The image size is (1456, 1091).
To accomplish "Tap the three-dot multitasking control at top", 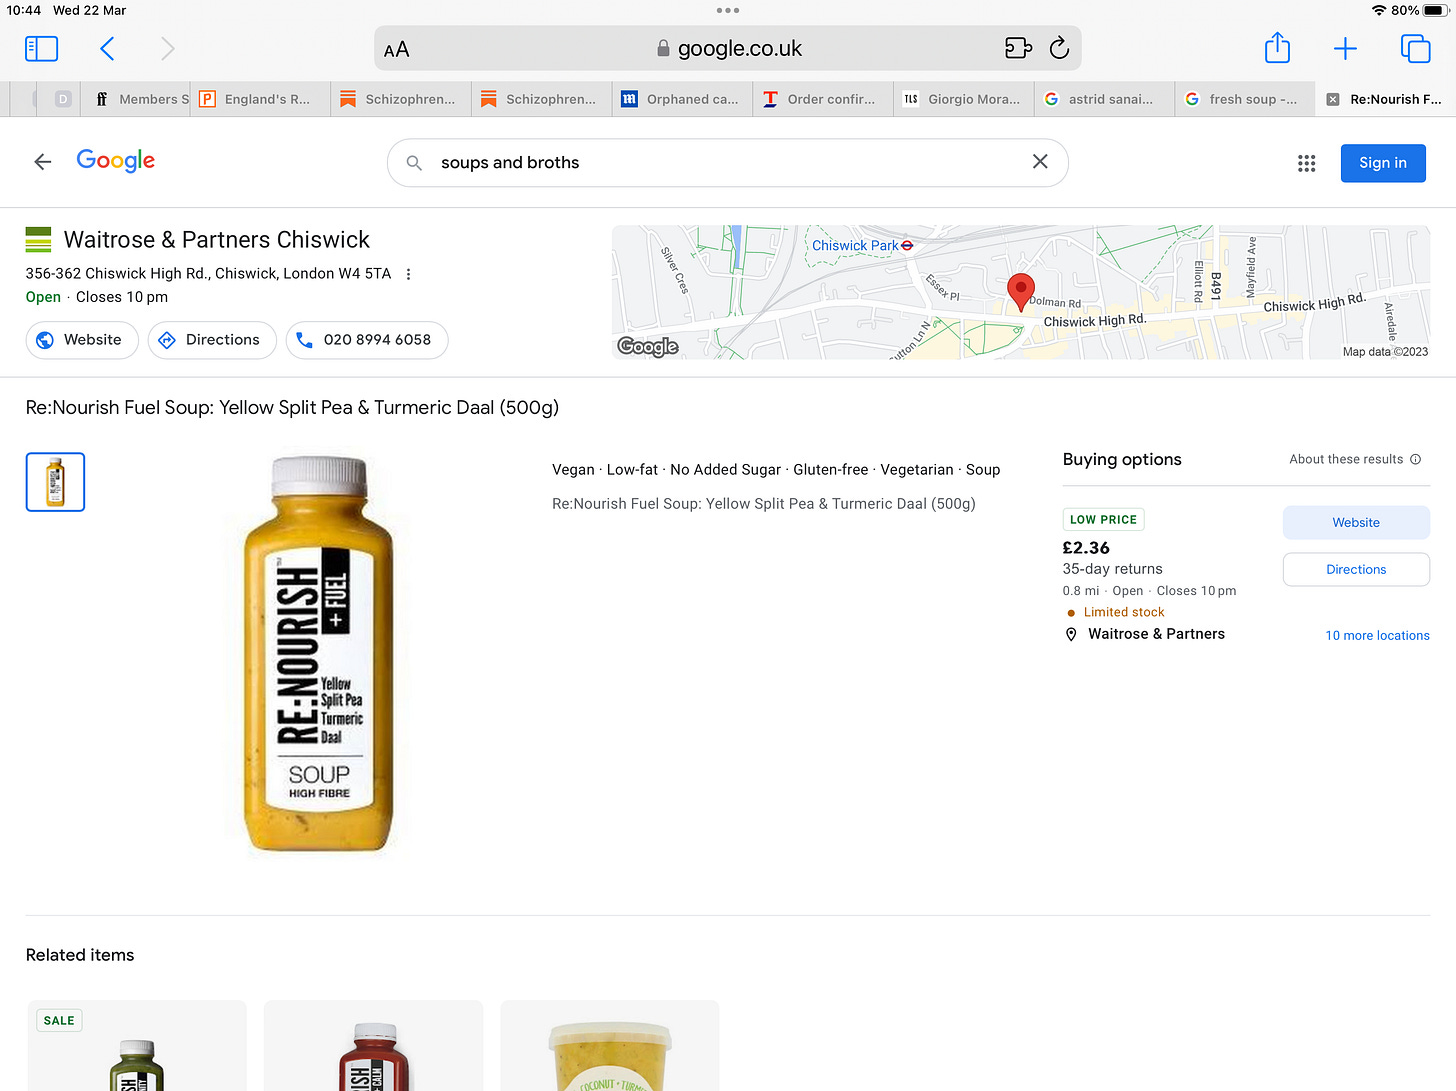I will [728, 10].
